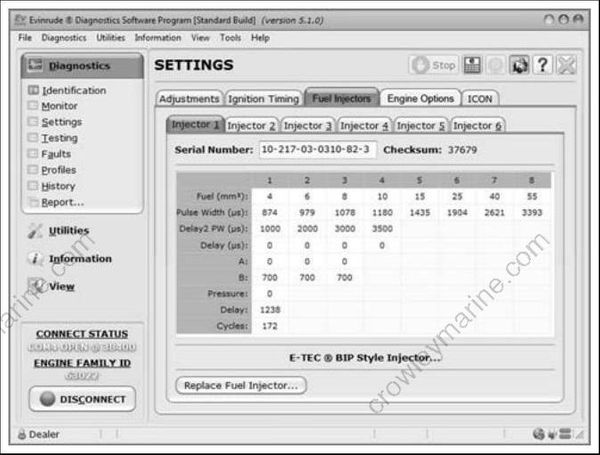Expand the View section
This screenshot has height=455, width=600.
coord(62,286)
